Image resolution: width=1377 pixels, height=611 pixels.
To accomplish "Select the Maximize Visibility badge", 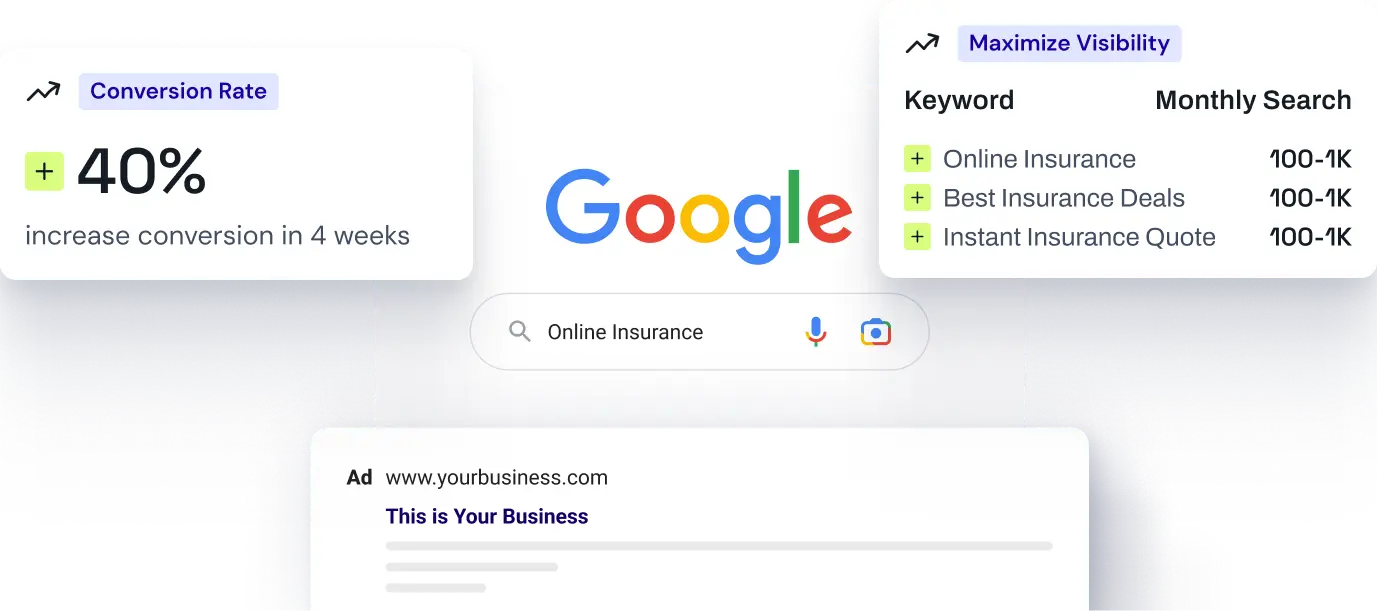I will pyautogui.click(x=1069, y=43).
